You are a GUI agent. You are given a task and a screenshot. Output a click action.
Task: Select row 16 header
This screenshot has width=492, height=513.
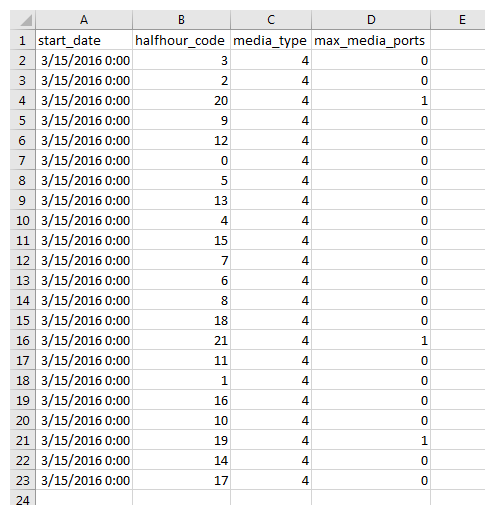click(x=23, y=340)
